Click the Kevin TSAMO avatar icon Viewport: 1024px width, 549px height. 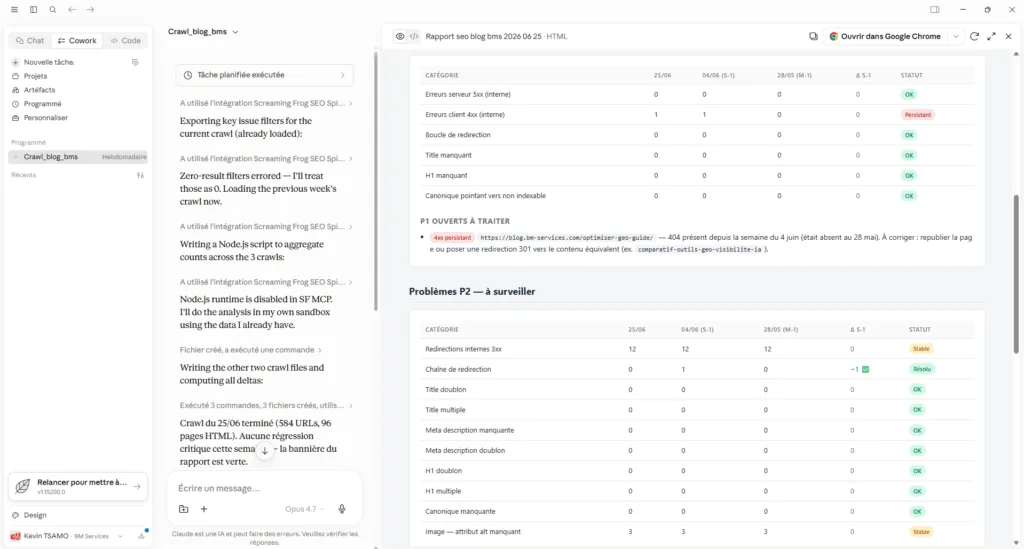click(15, 536)
